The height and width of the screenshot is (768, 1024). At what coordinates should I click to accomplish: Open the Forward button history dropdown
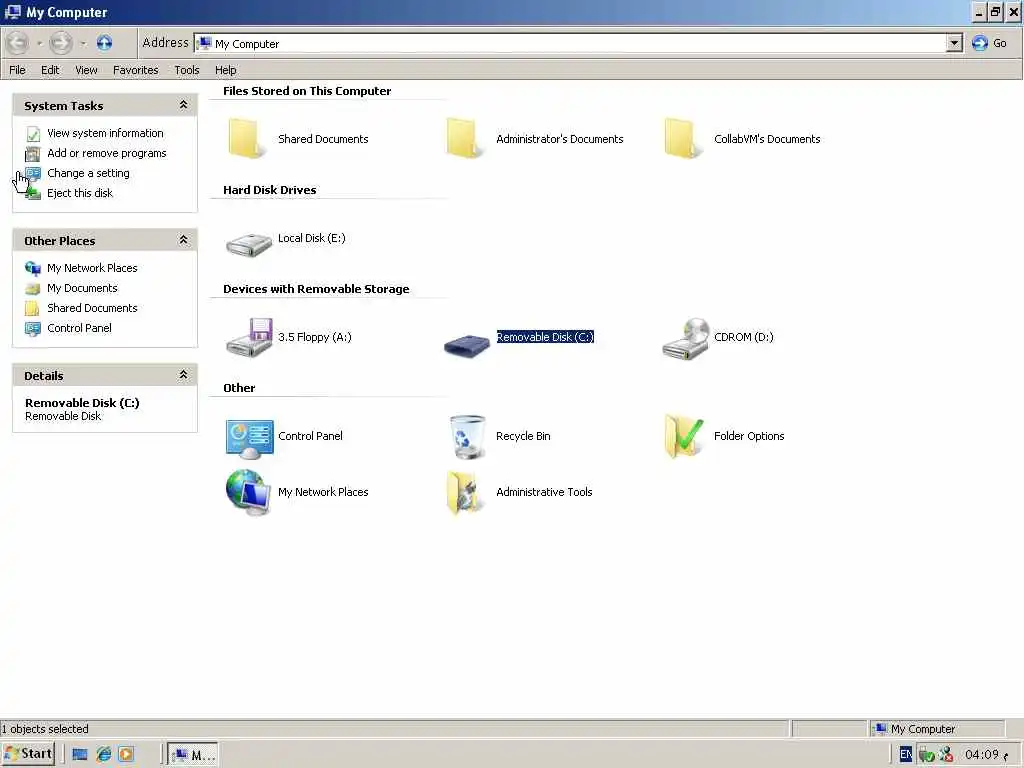click(x=83, y=43)
